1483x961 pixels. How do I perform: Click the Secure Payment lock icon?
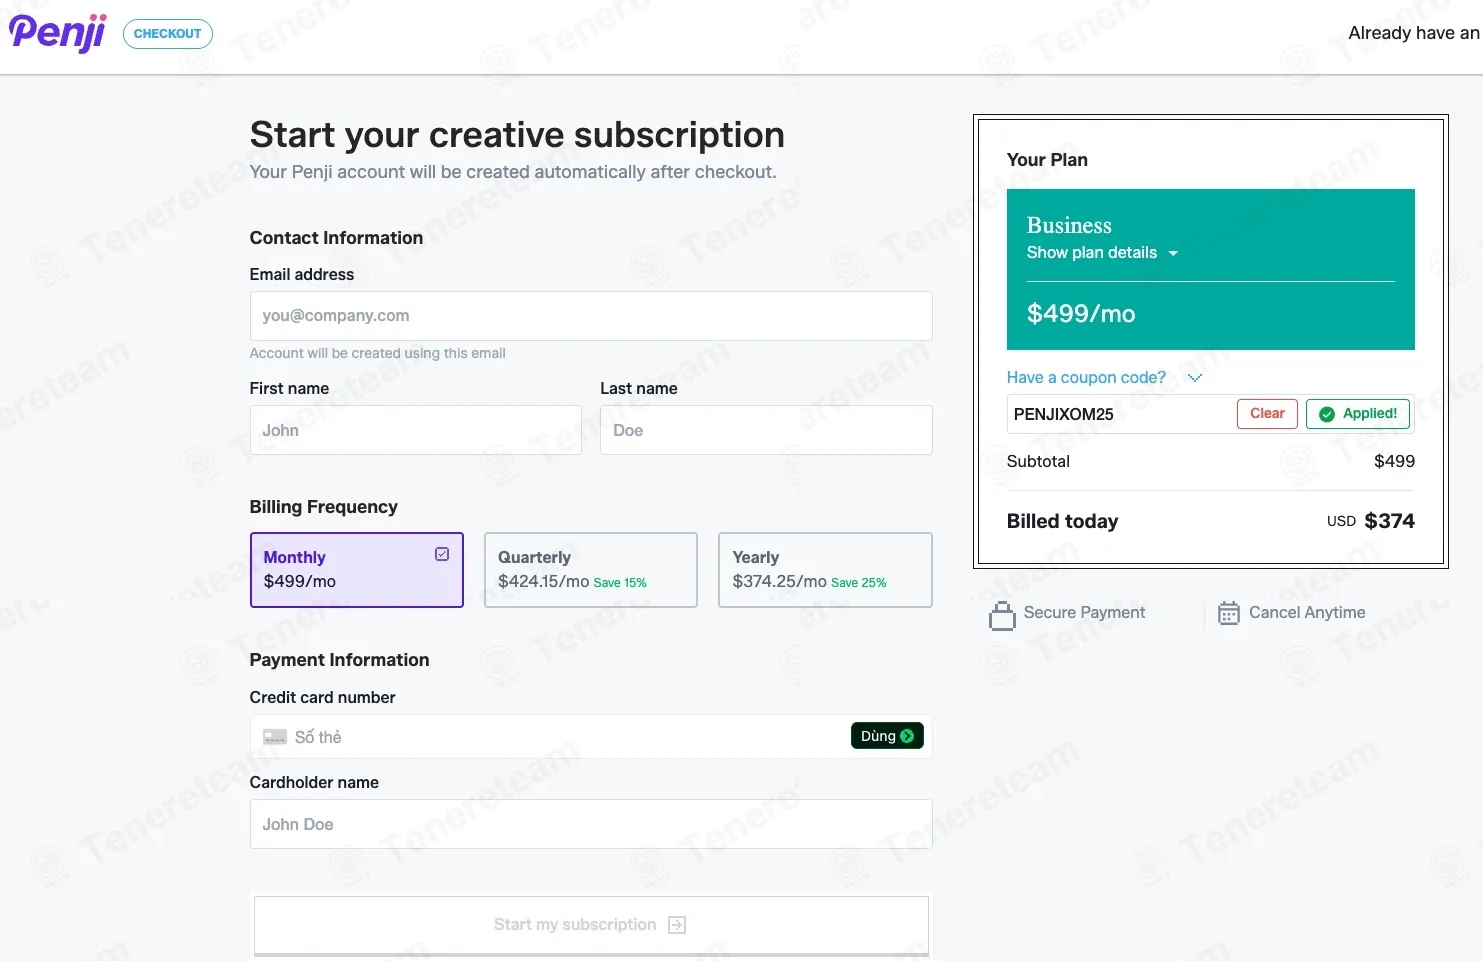tap(1002, 615)
